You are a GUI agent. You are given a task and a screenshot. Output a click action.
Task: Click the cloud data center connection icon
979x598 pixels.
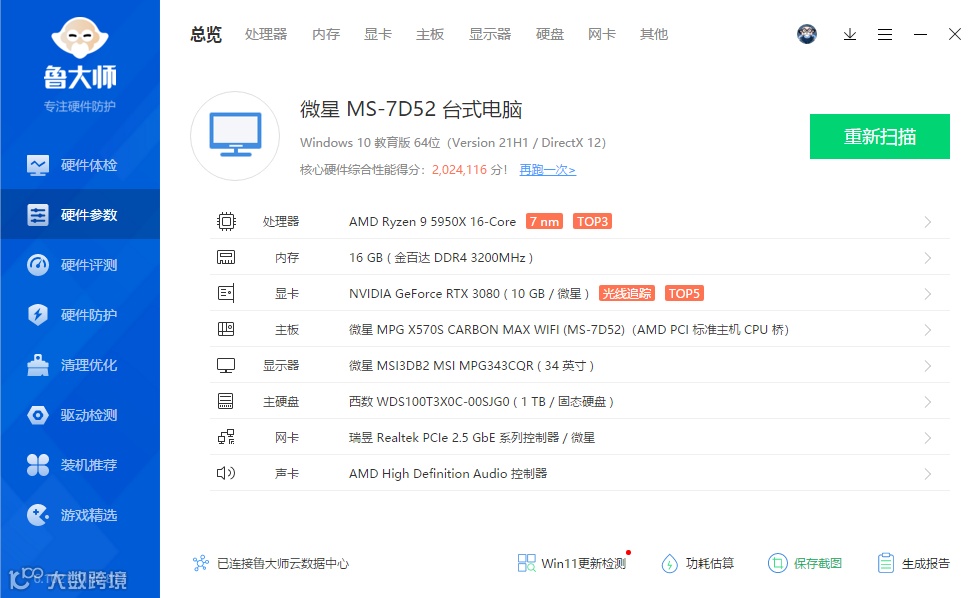pos(200,564)
